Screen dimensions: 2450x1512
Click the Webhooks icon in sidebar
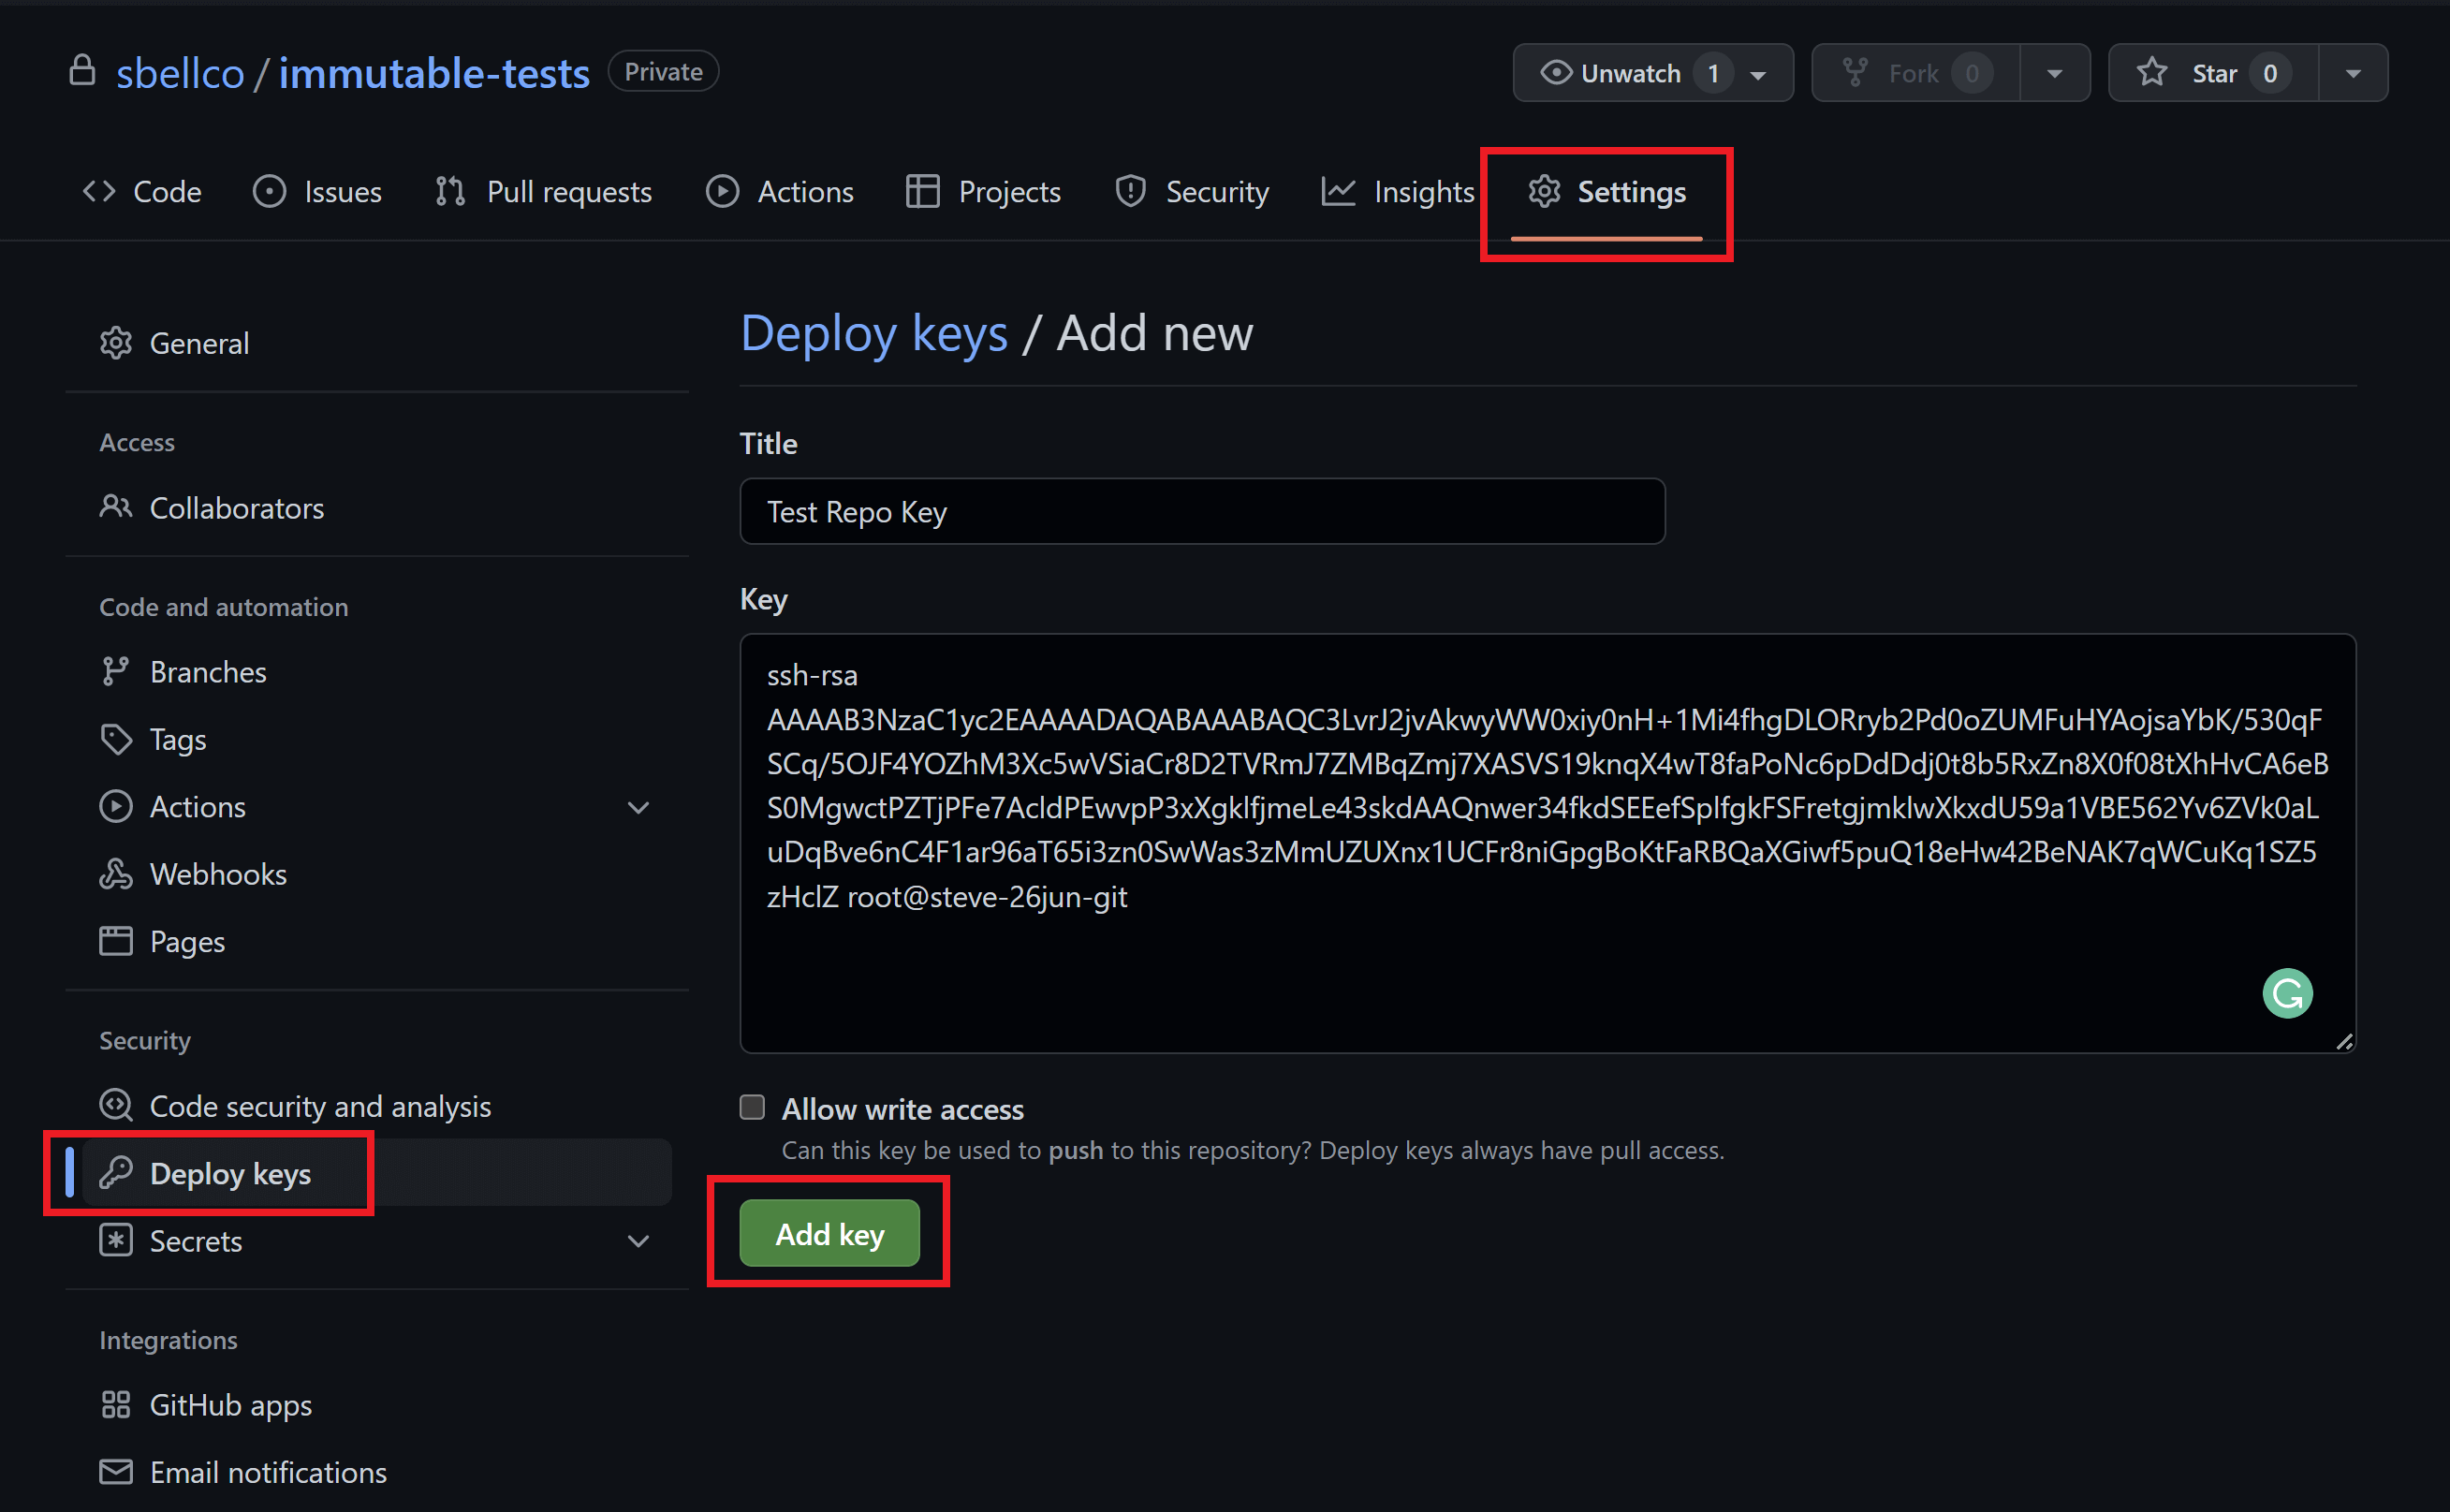coord(116,873)
